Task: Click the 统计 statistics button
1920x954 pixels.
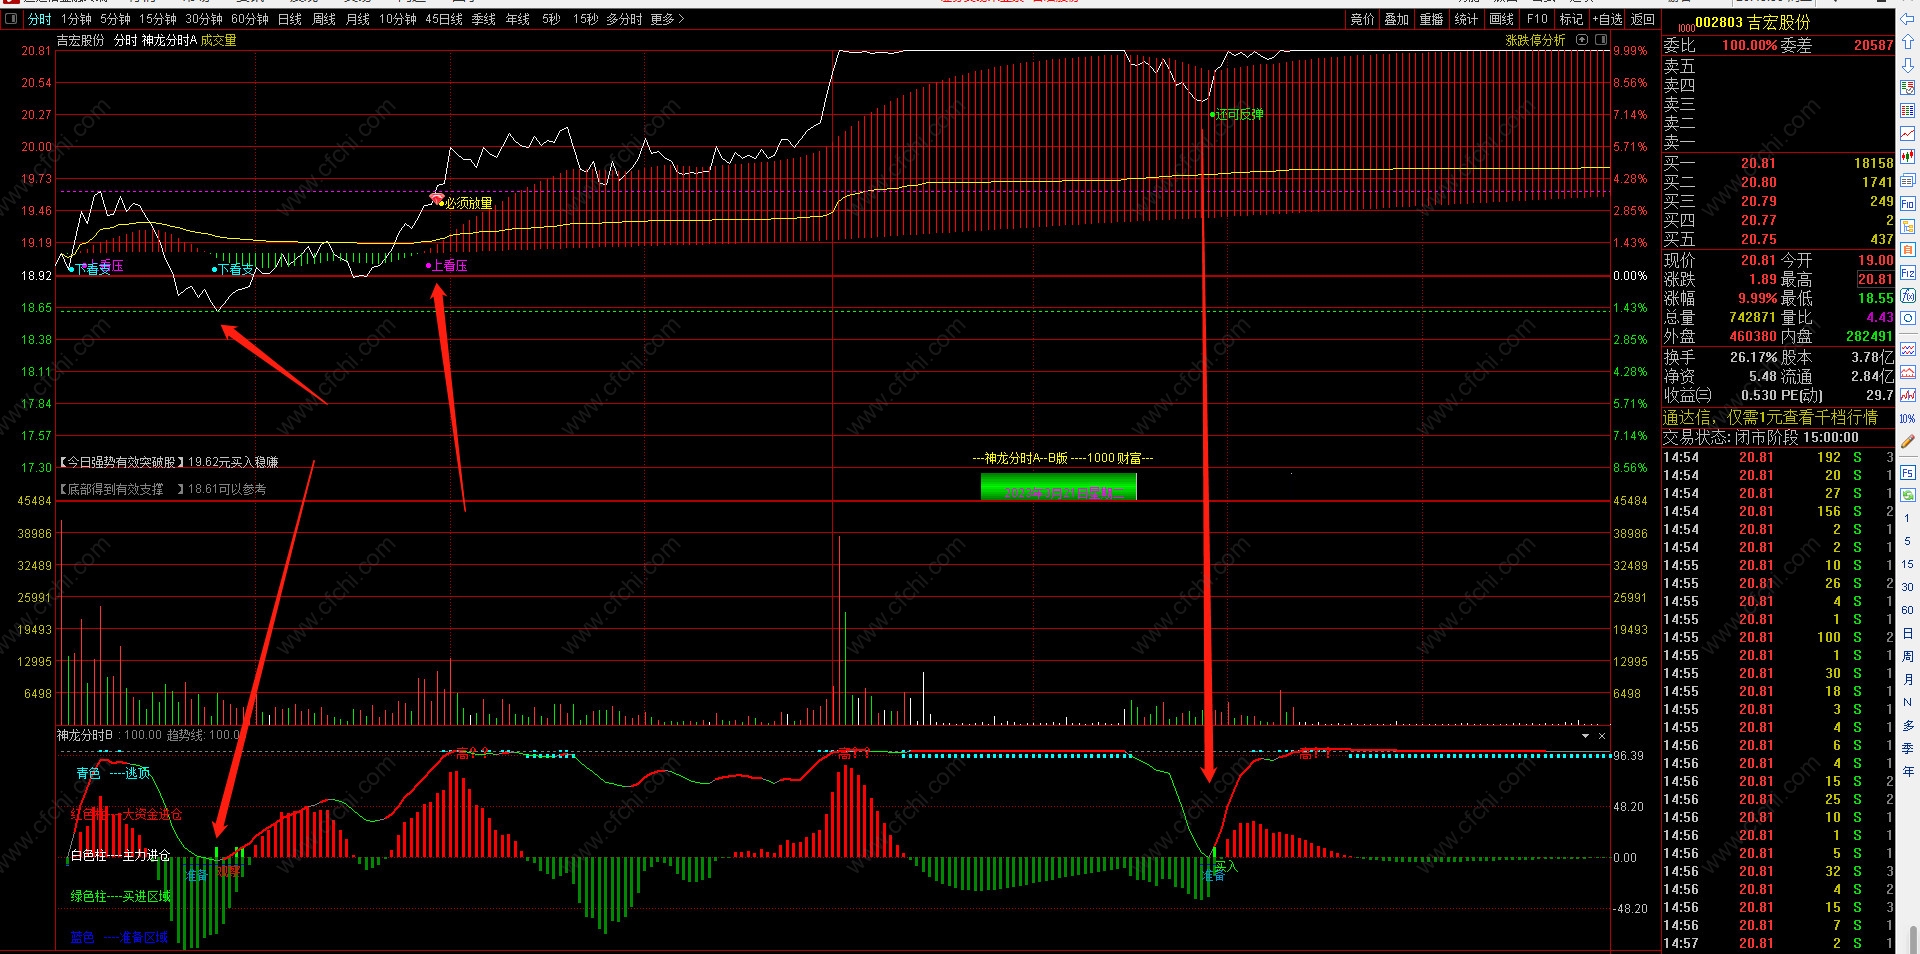Action: (x=1466, y=19)
